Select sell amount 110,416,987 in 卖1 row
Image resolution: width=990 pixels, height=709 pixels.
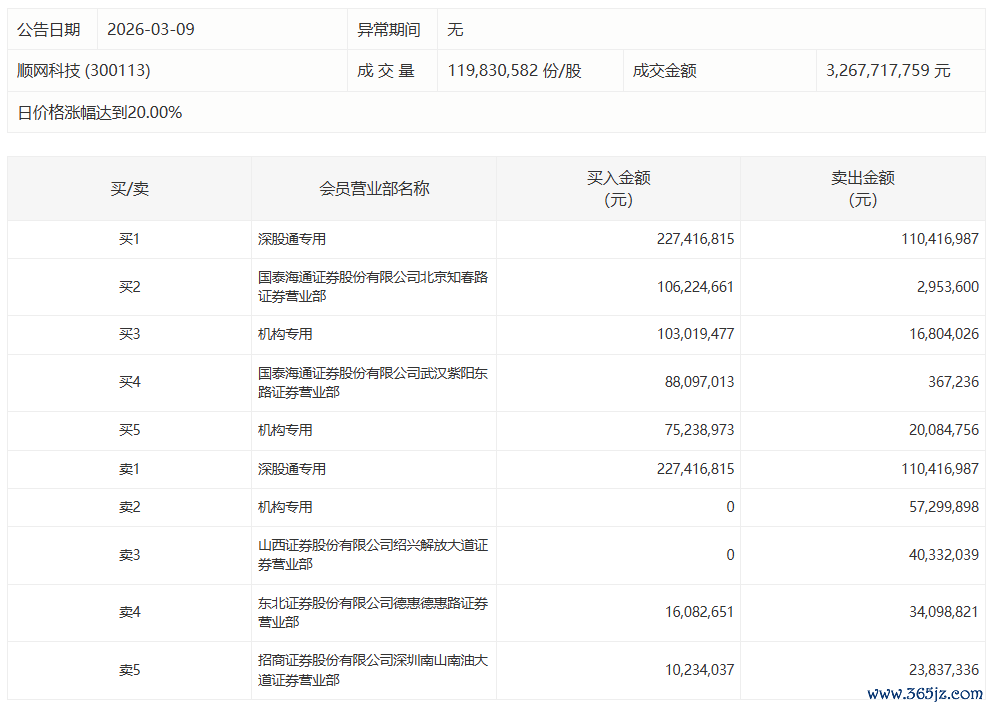[939, 469]
